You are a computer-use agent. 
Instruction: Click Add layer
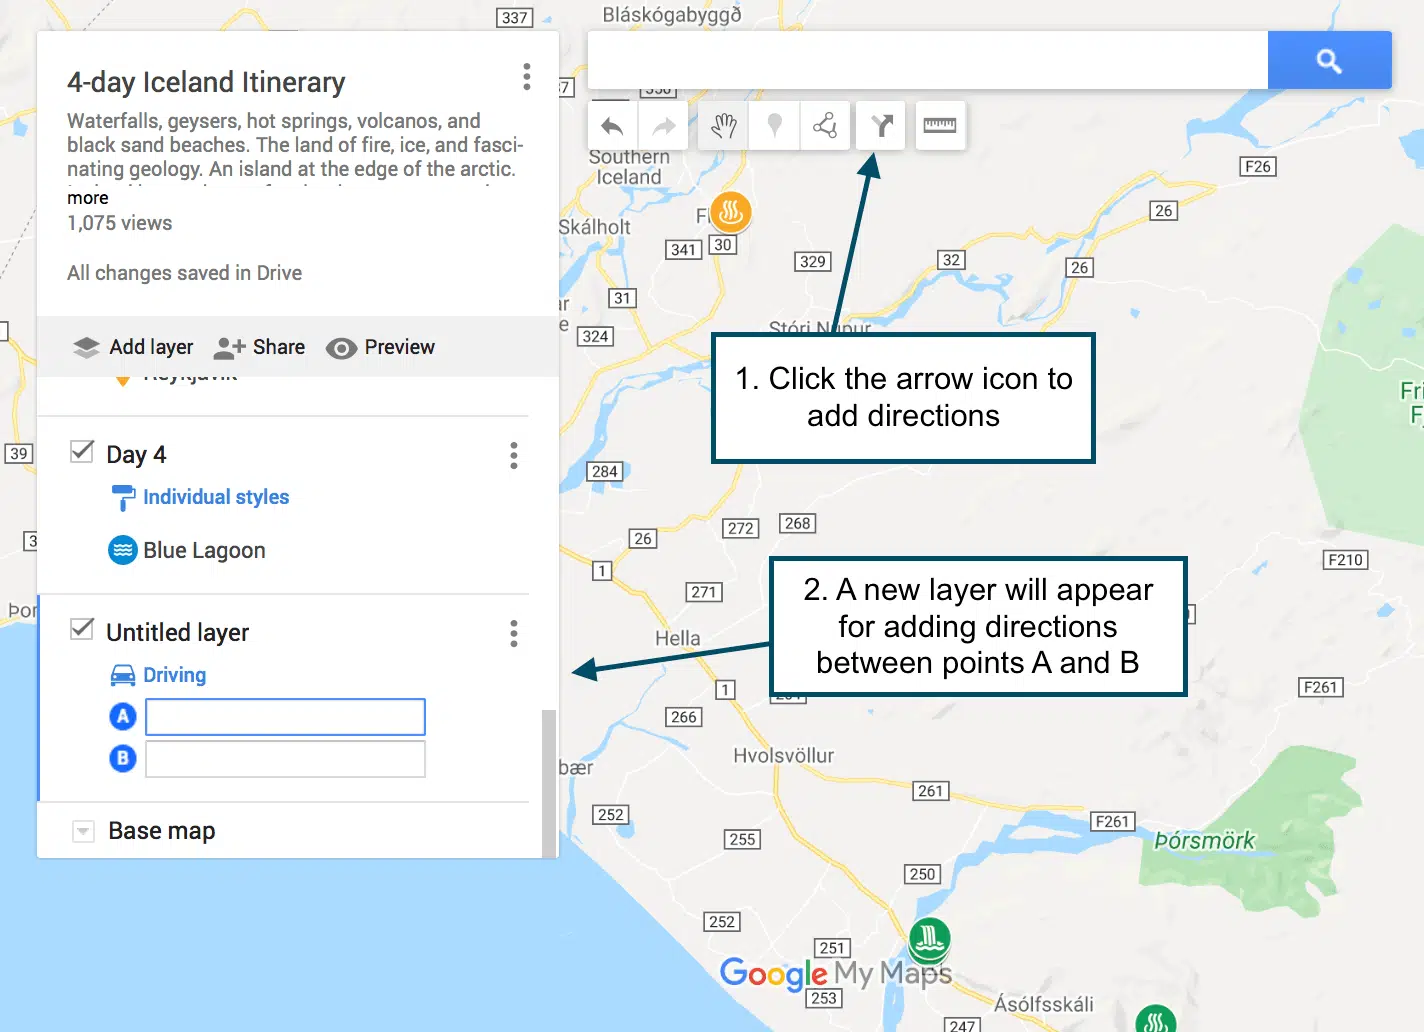click(x=133, y=347)
